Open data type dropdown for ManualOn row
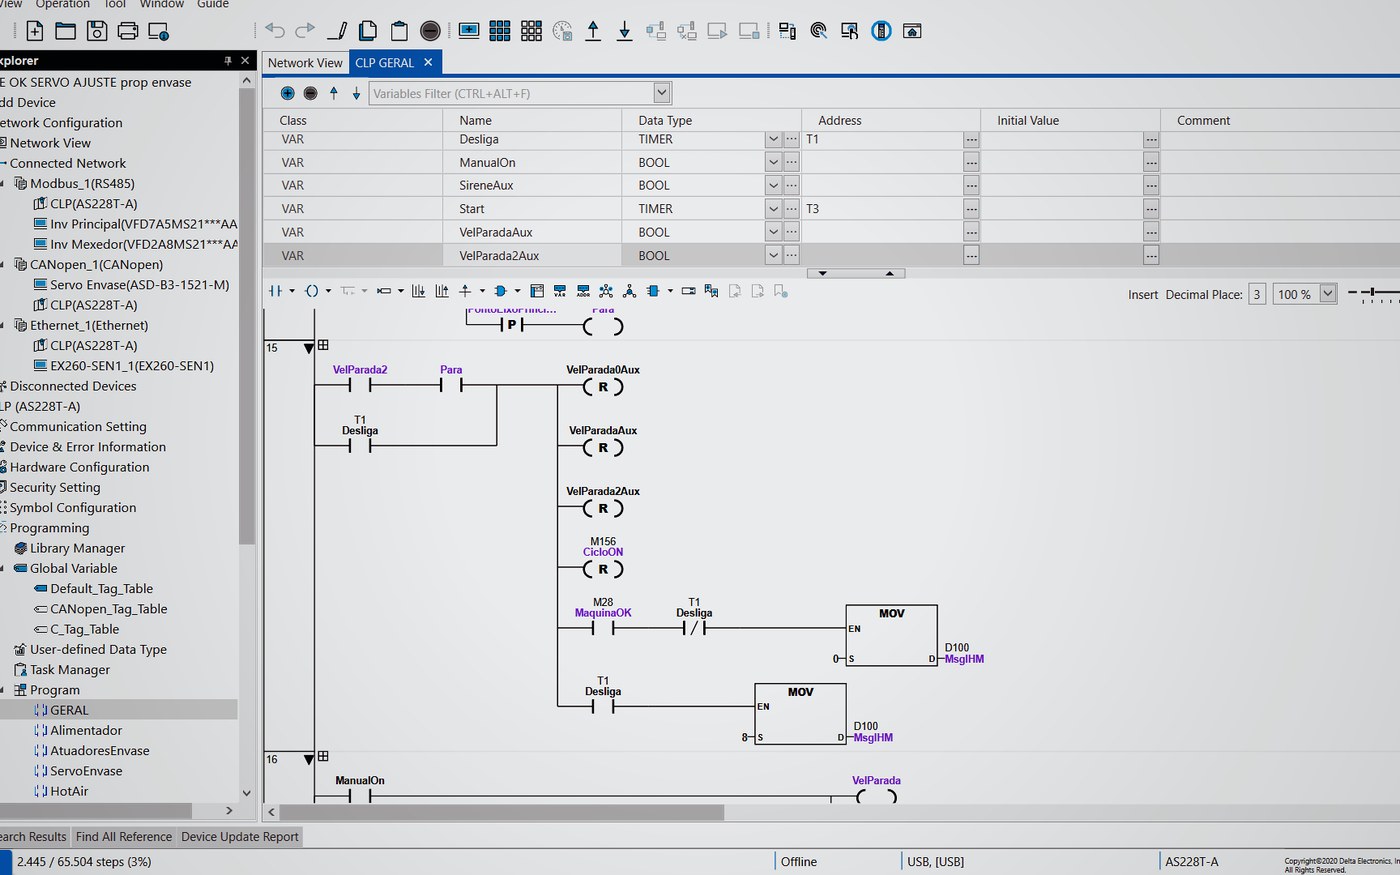1400x875 pixels. click(773, 162)
